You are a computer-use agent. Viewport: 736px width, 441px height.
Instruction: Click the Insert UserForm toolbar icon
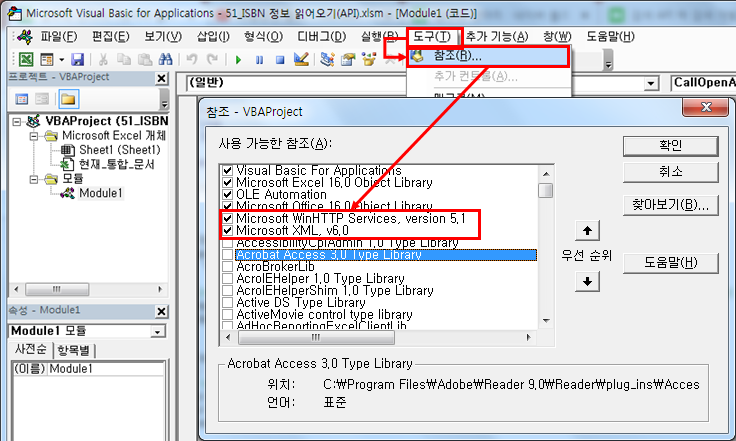pos(47,60)
